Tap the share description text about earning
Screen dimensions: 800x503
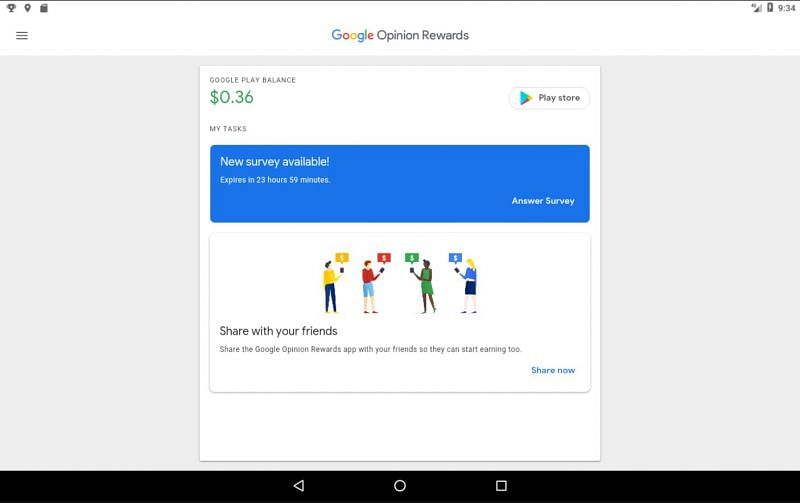[x=370, y=349]
